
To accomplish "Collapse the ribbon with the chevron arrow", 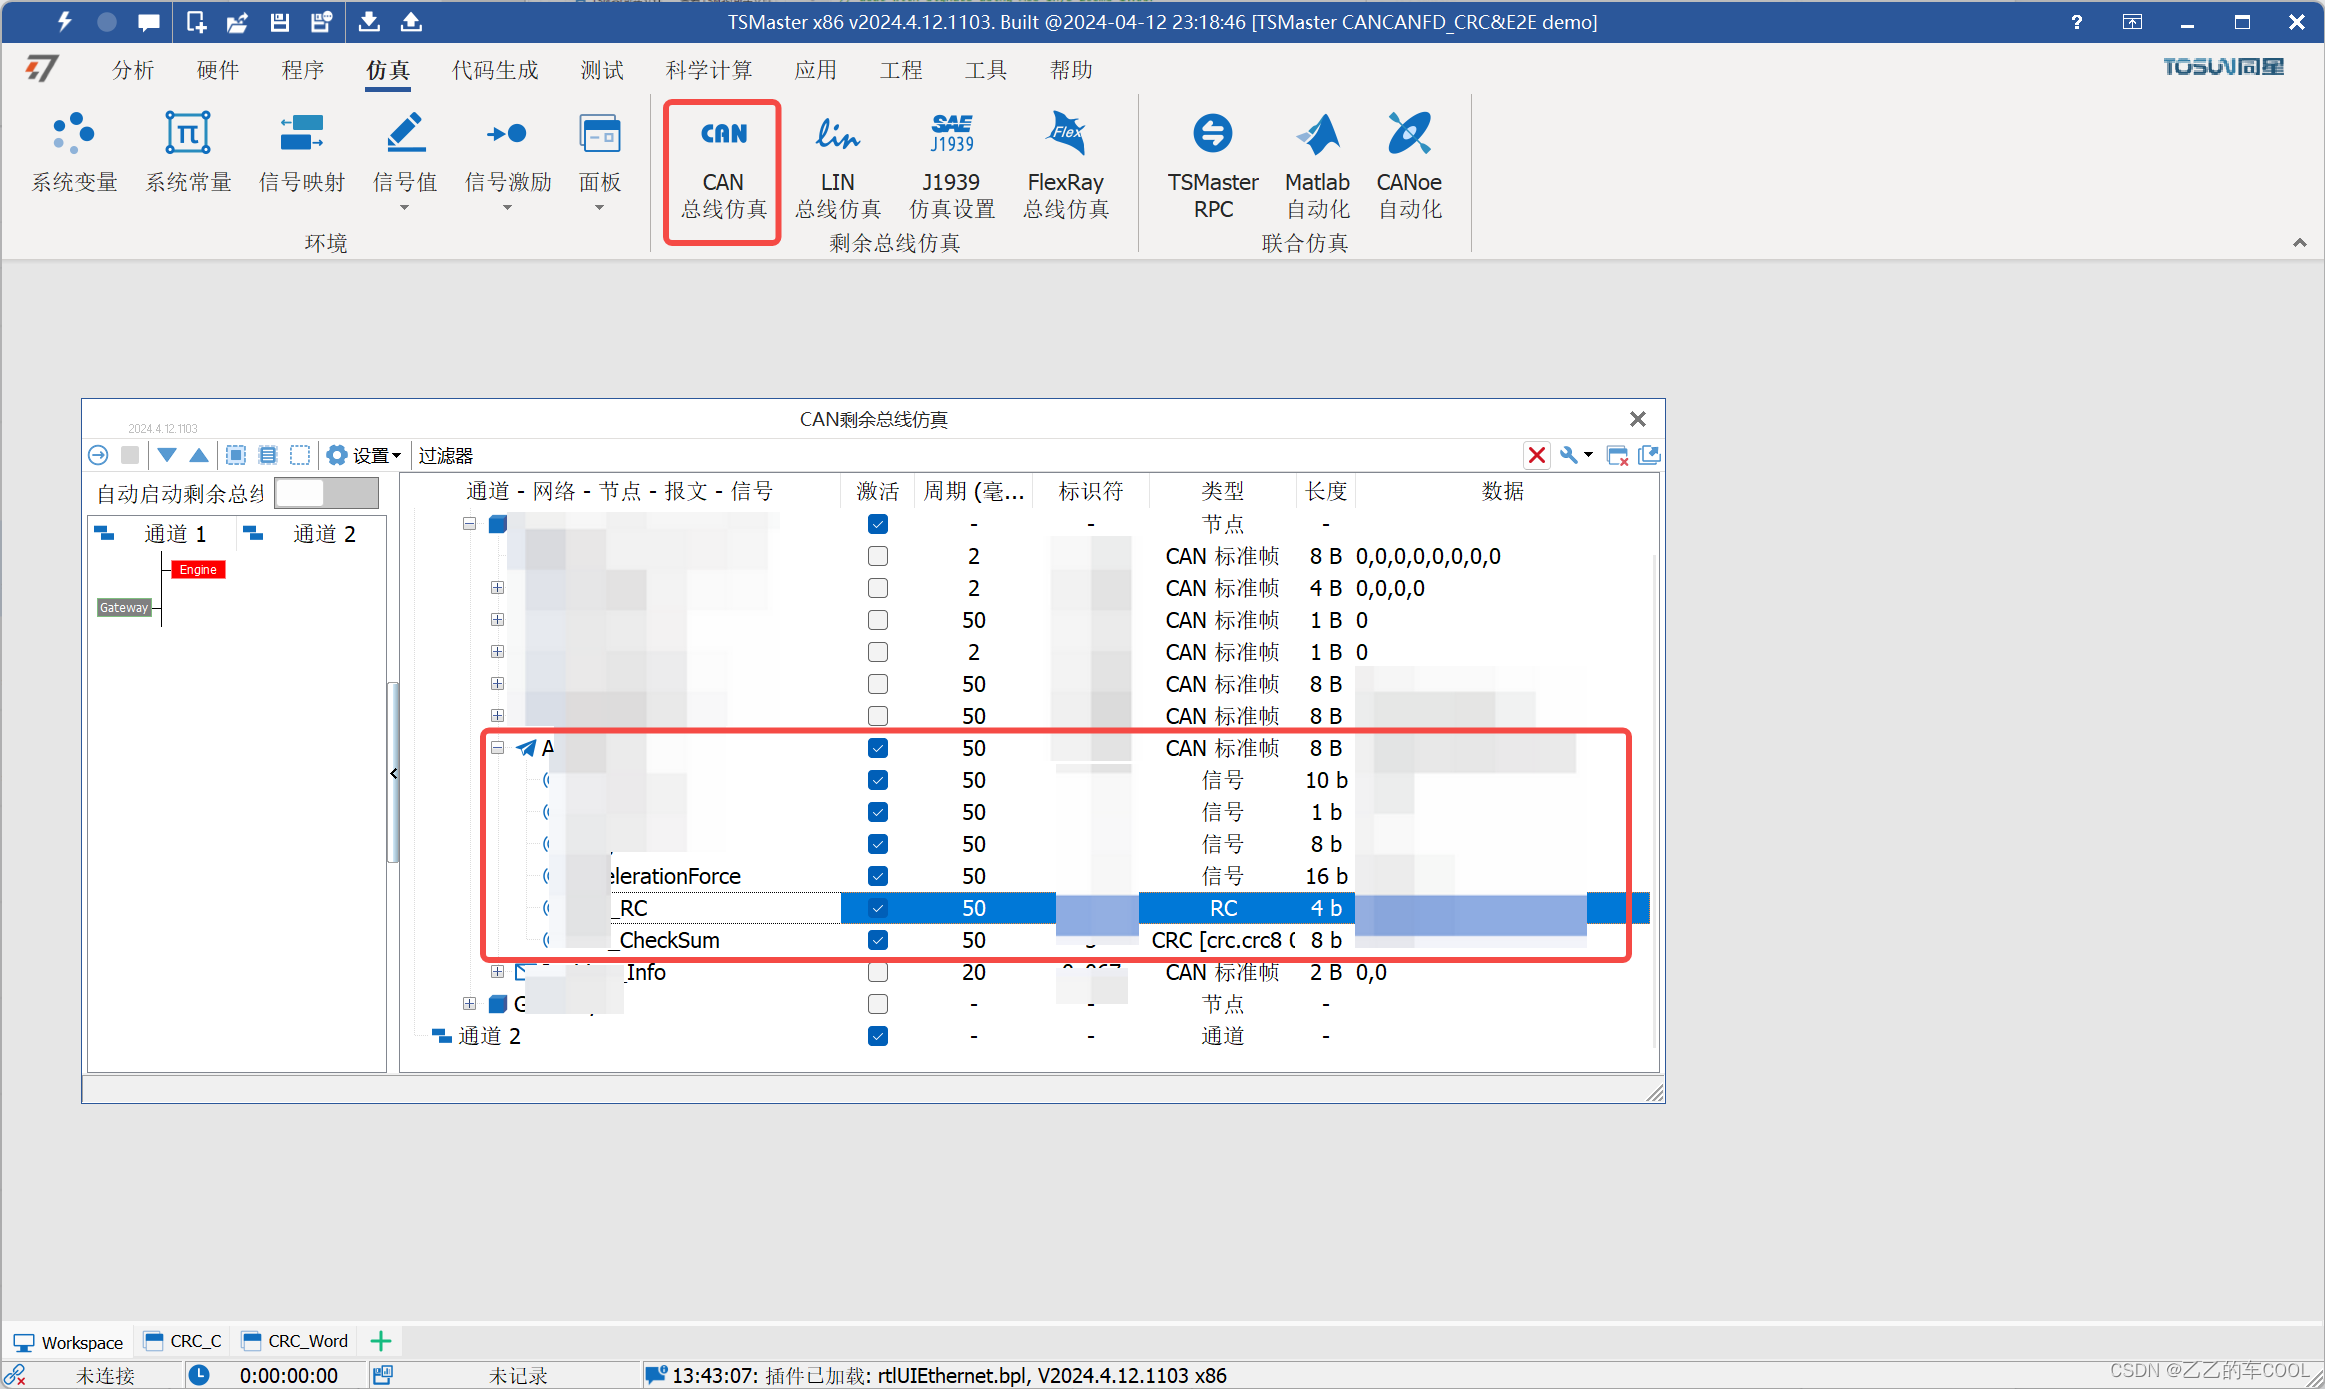I will coord(2300,243).
